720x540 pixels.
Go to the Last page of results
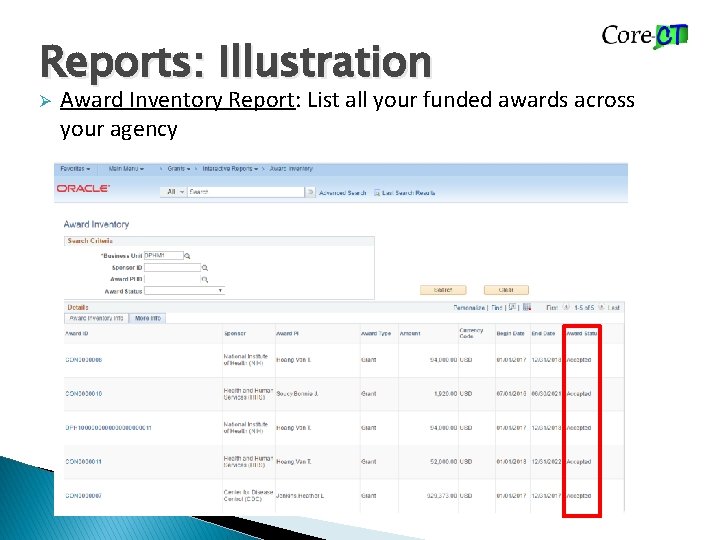click(613, 308)
